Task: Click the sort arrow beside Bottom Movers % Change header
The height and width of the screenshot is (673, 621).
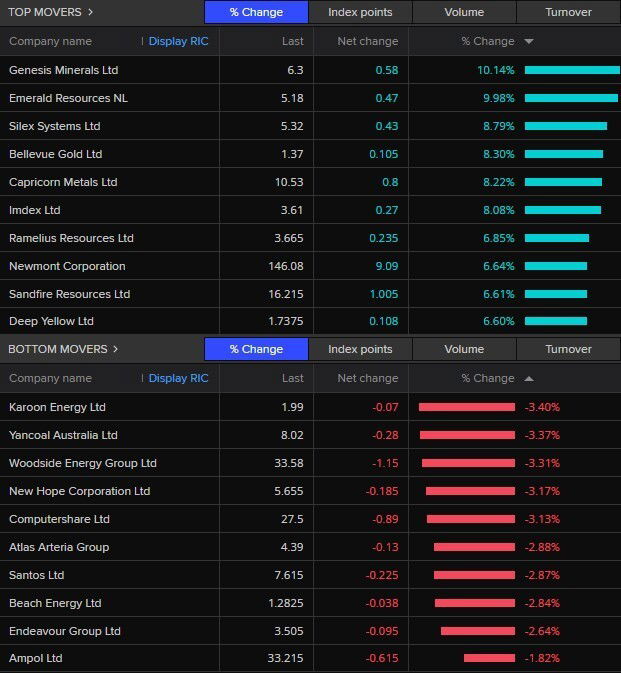Action: [x=528, y=379]
